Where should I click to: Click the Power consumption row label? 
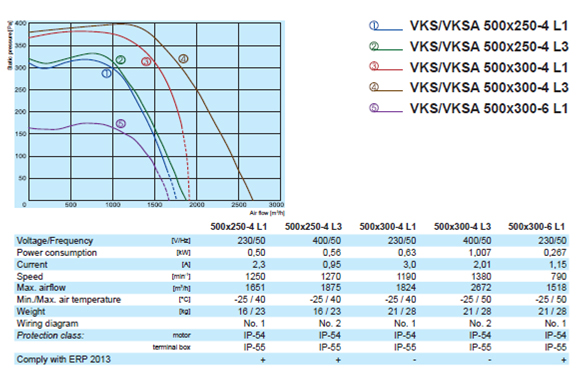click(57, 253)
